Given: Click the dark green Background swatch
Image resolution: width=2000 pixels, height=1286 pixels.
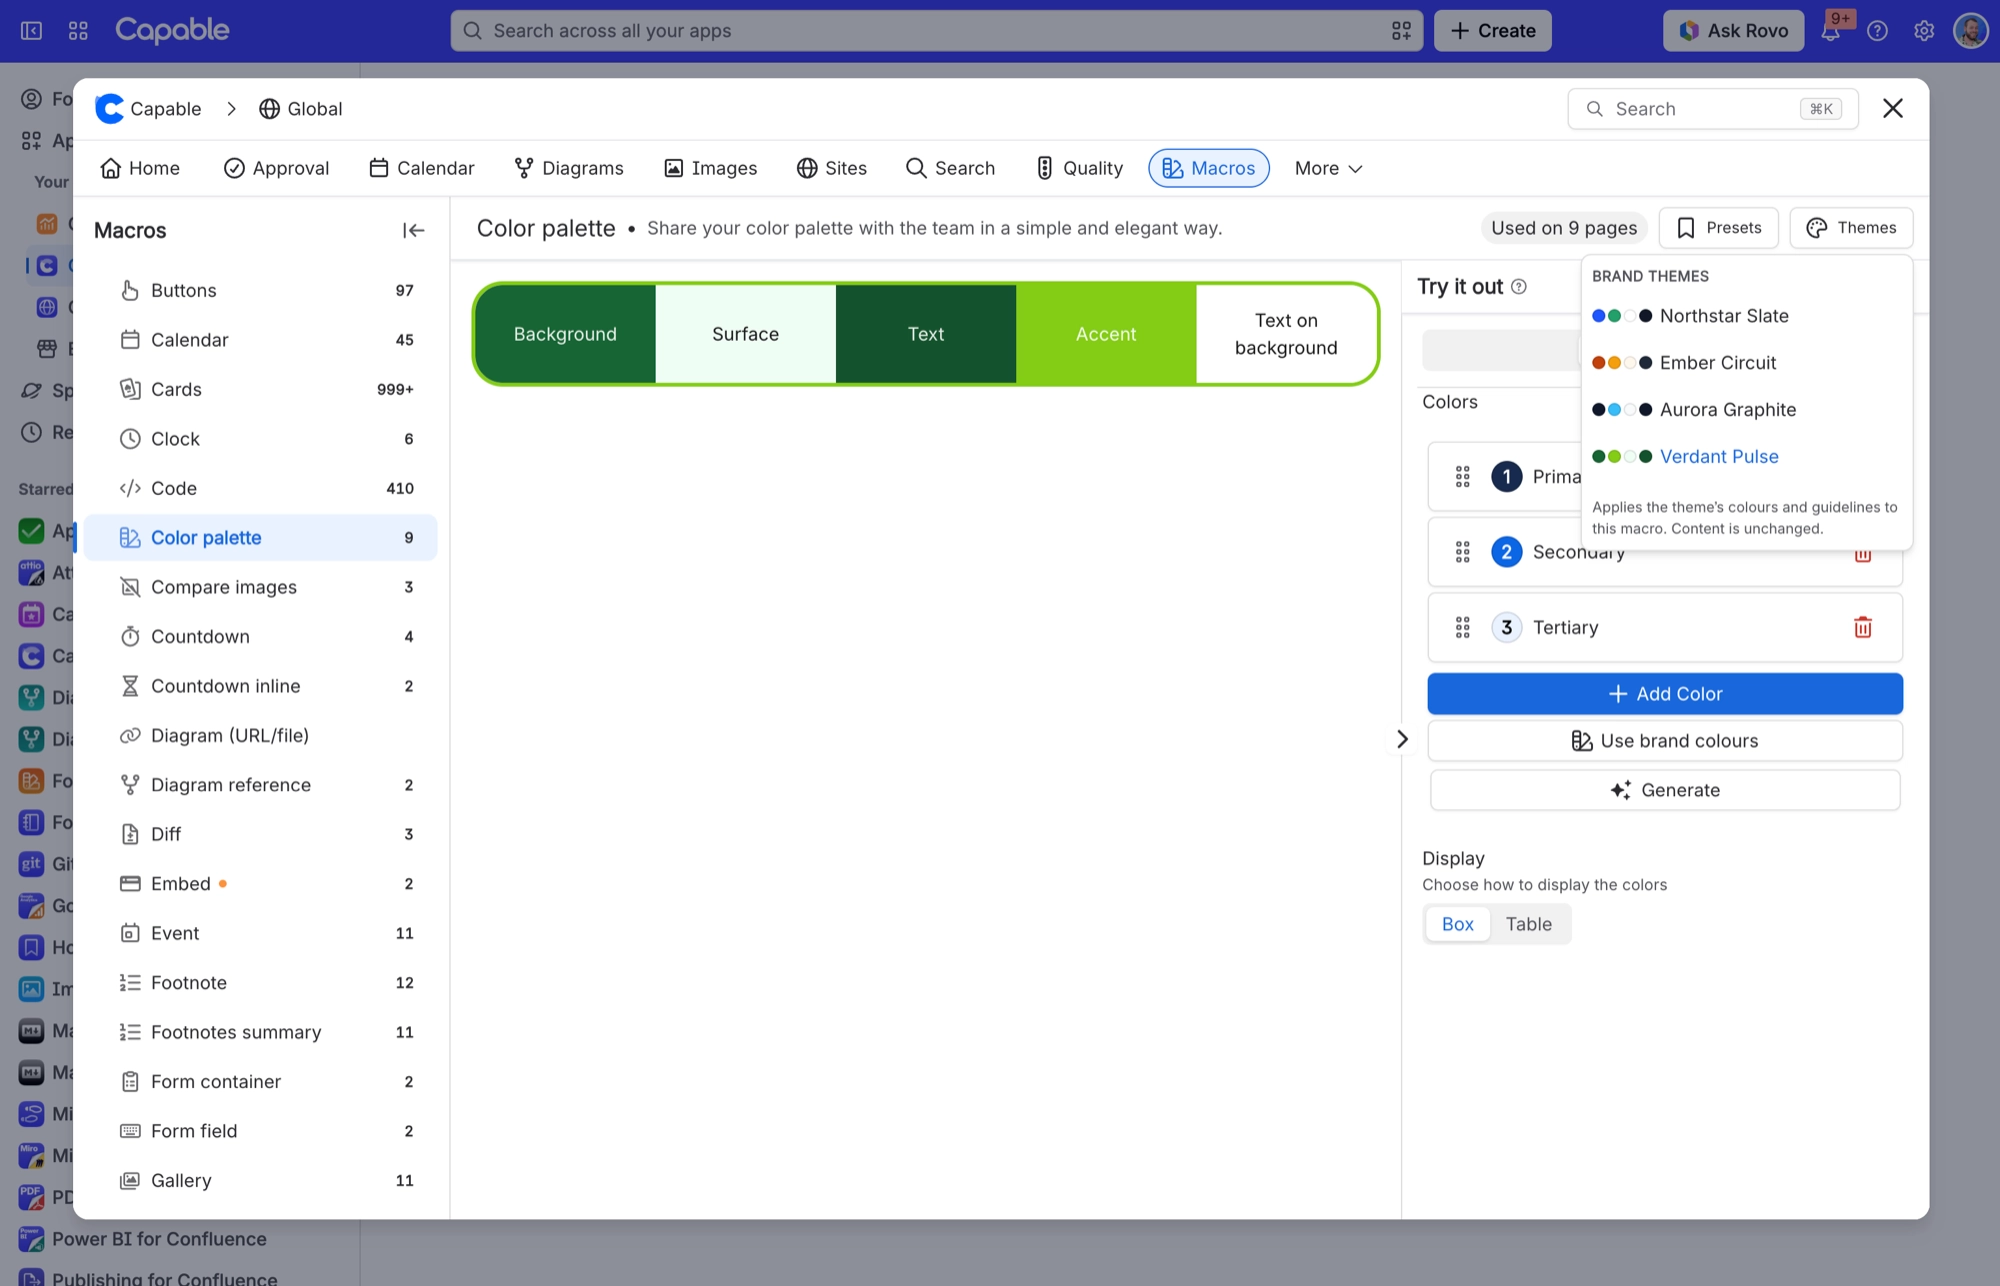Looking at the screenshot, I should tap(565, 334).
